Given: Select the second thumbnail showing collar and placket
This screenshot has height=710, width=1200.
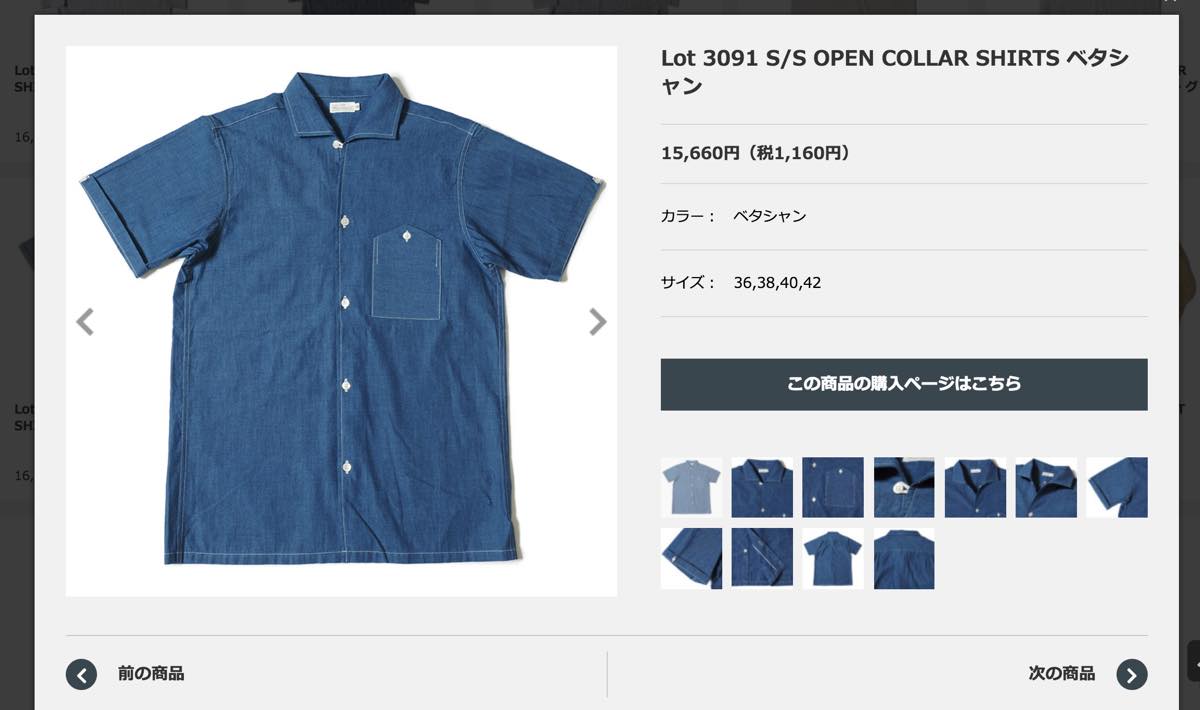Looking at the screenshot, I should pos(762,487).
